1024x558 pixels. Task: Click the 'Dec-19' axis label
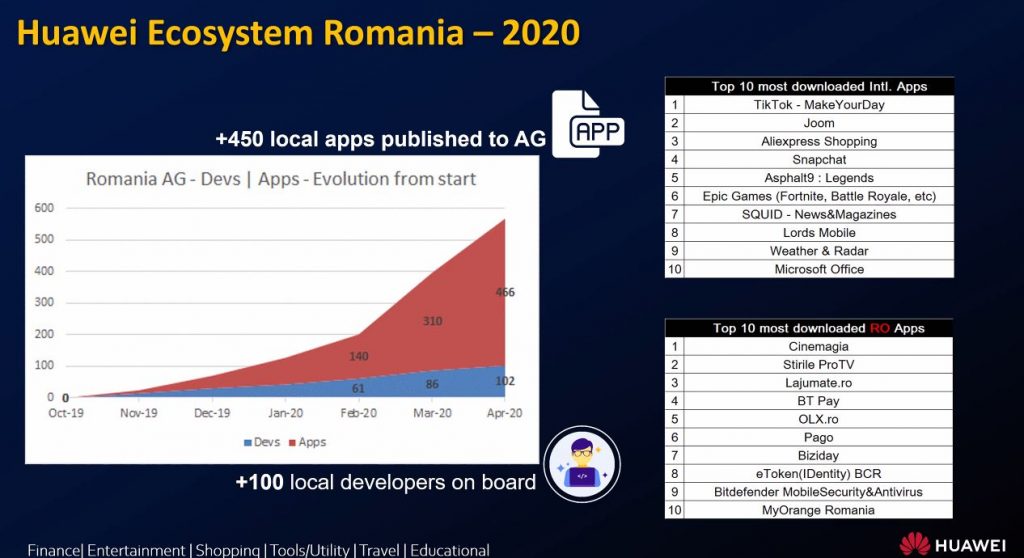tap(212, 413)
